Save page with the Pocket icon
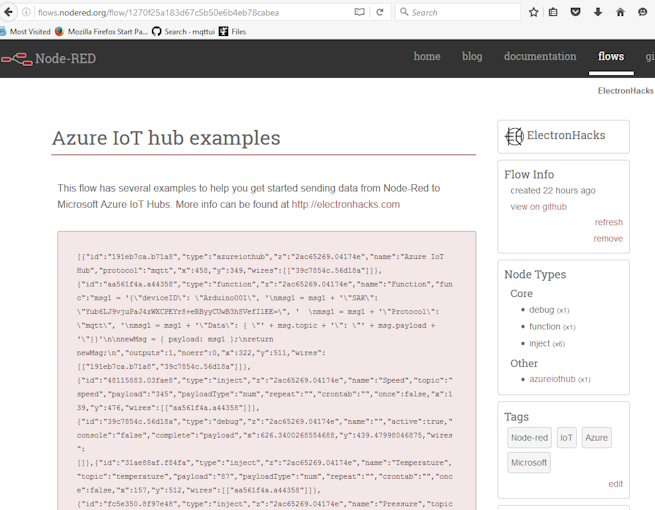The height and width of the screenshot is (510, 655). point(576,12)
